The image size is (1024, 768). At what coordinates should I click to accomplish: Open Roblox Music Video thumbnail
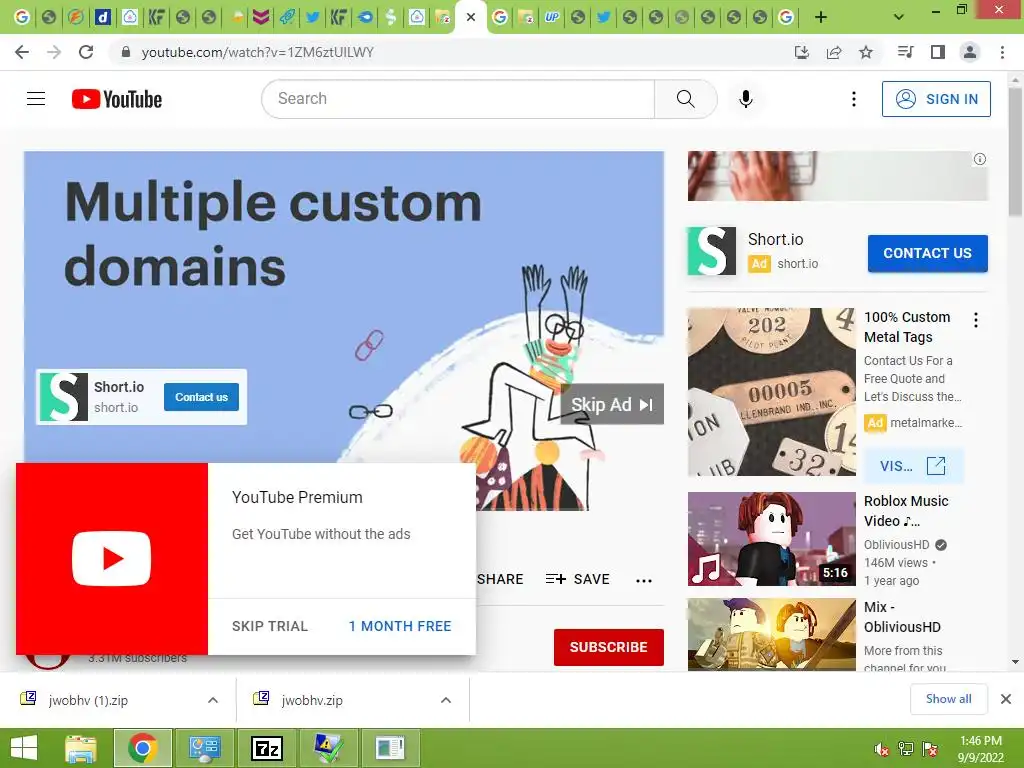coord(771,539)
